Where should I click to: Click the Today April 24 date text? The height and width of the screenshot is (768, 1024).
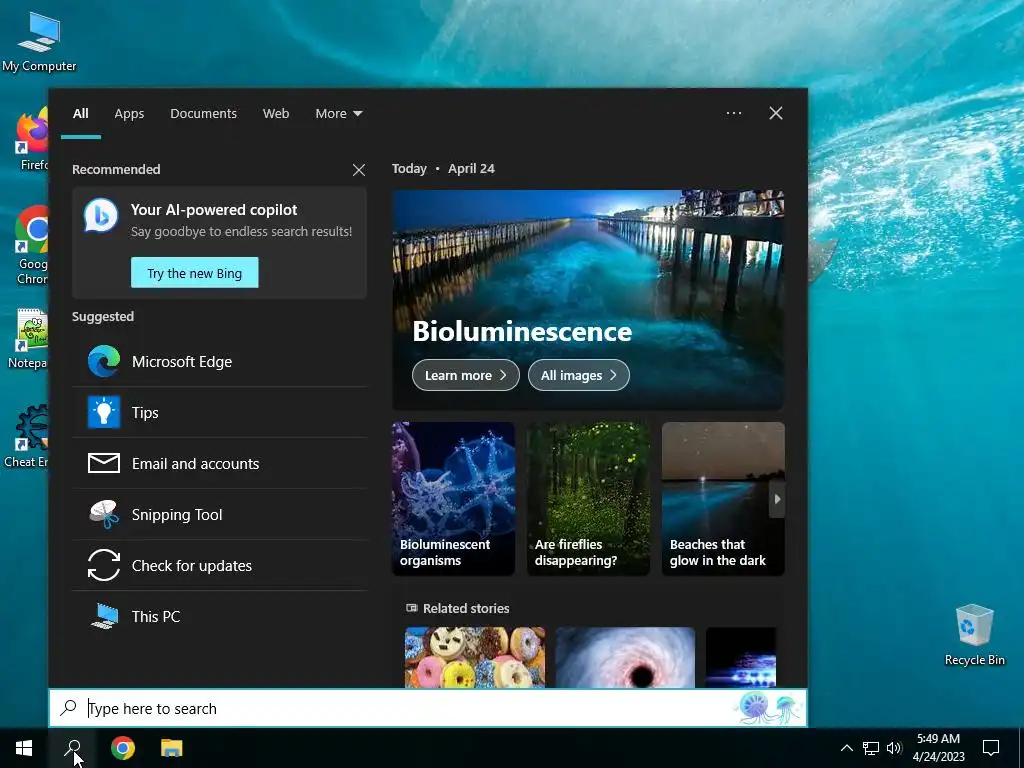[x=443, y=168]
